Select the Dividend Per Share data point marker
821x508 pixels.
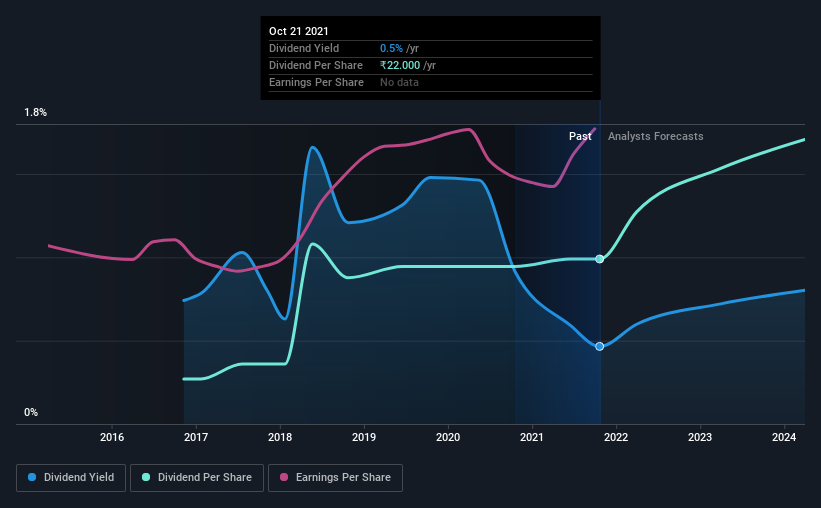[x=600, y=259]
